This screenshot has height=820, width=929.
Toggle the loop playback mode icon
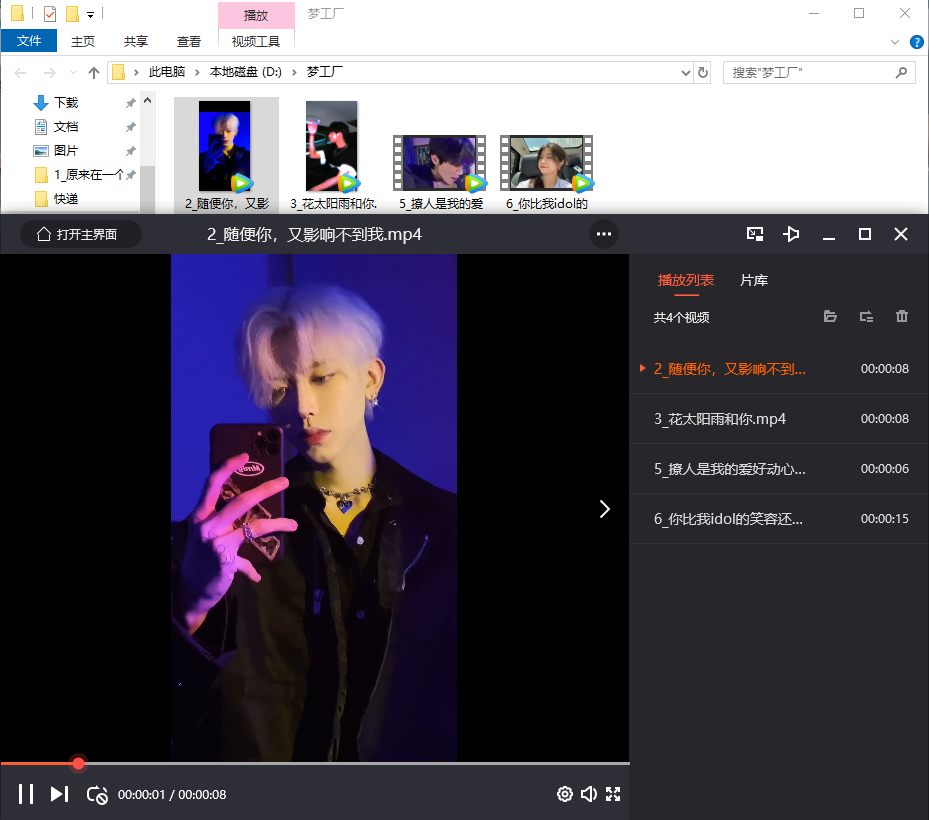(x=97, y=795)
